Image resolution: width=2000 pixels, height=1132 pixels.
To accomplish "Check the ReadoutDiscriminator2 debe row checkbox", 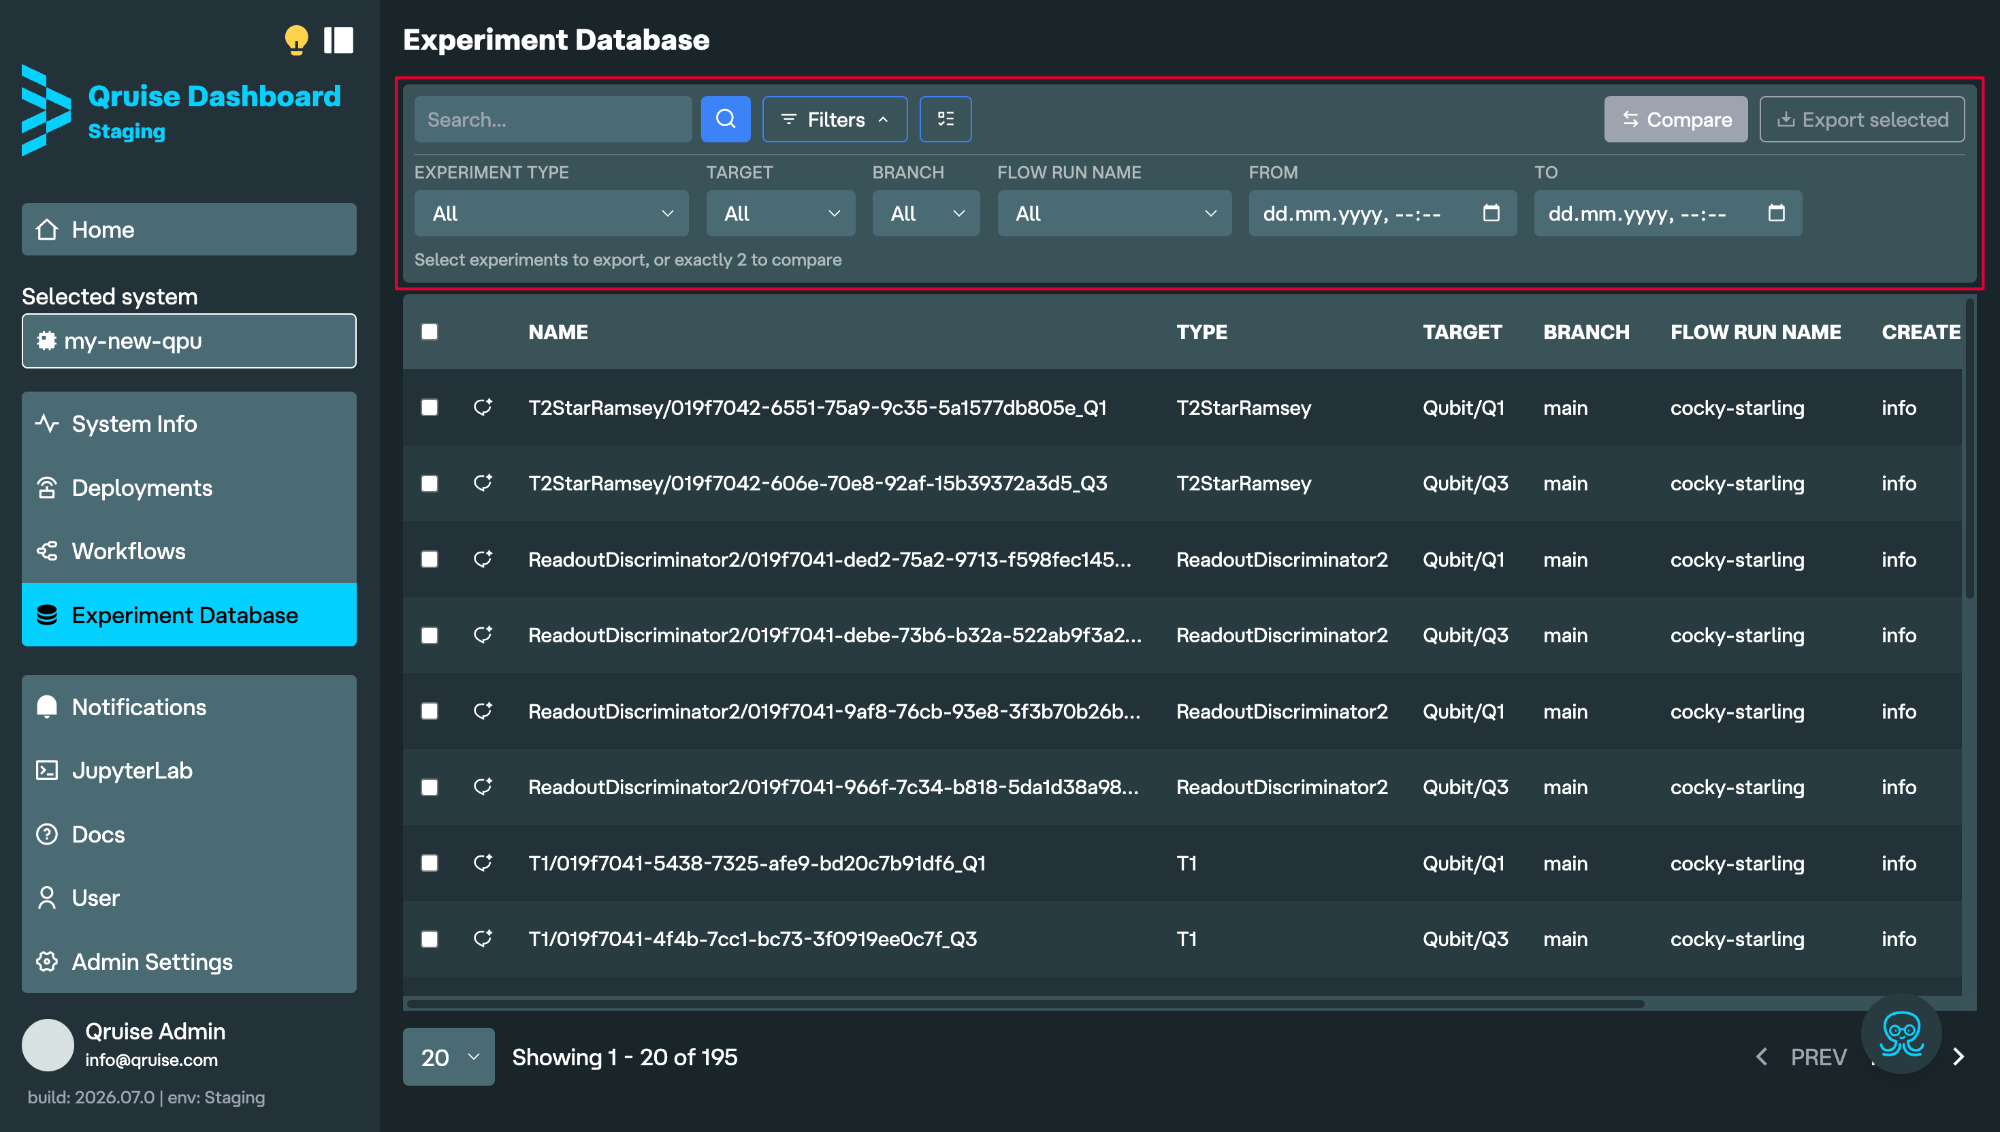I will point(429,636).
